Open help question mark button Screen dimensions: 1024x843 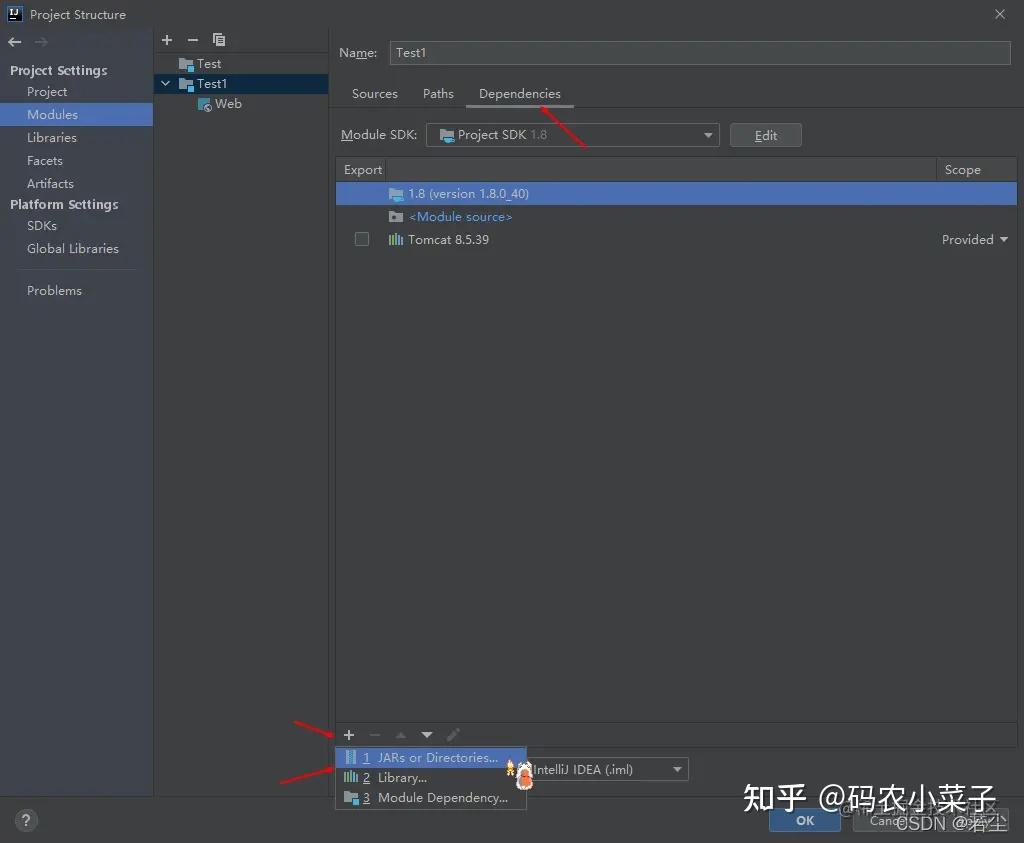point(26,820)
